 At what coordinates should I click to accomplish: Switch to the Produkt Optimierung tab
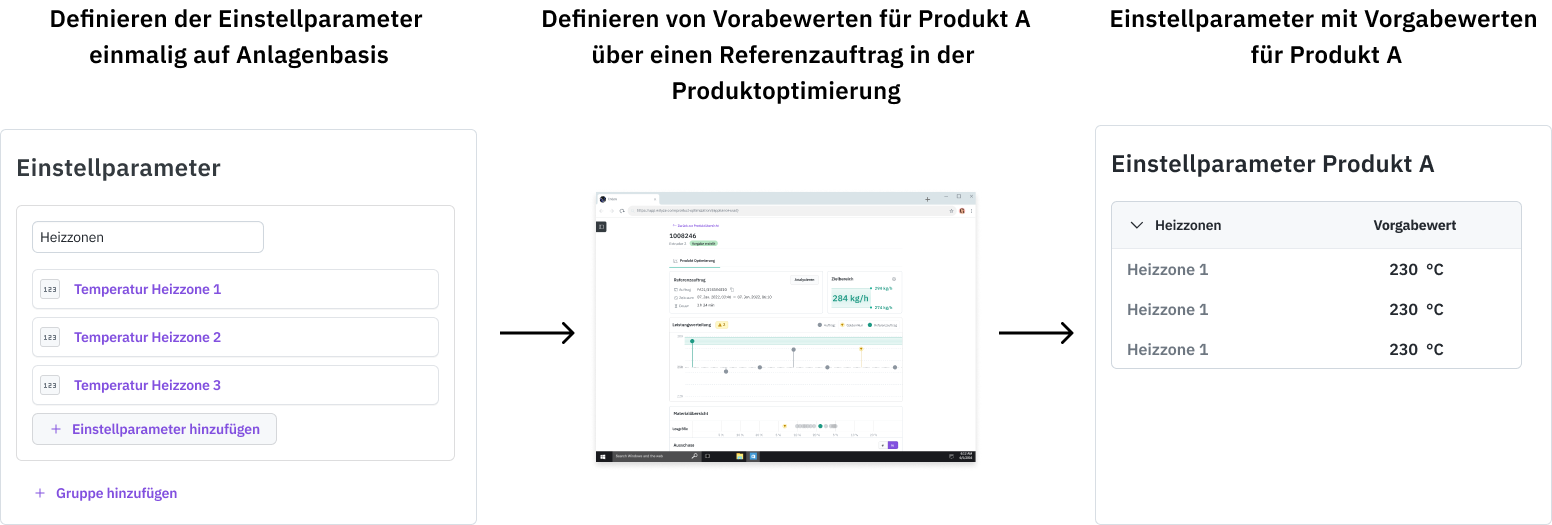(694, 260)
